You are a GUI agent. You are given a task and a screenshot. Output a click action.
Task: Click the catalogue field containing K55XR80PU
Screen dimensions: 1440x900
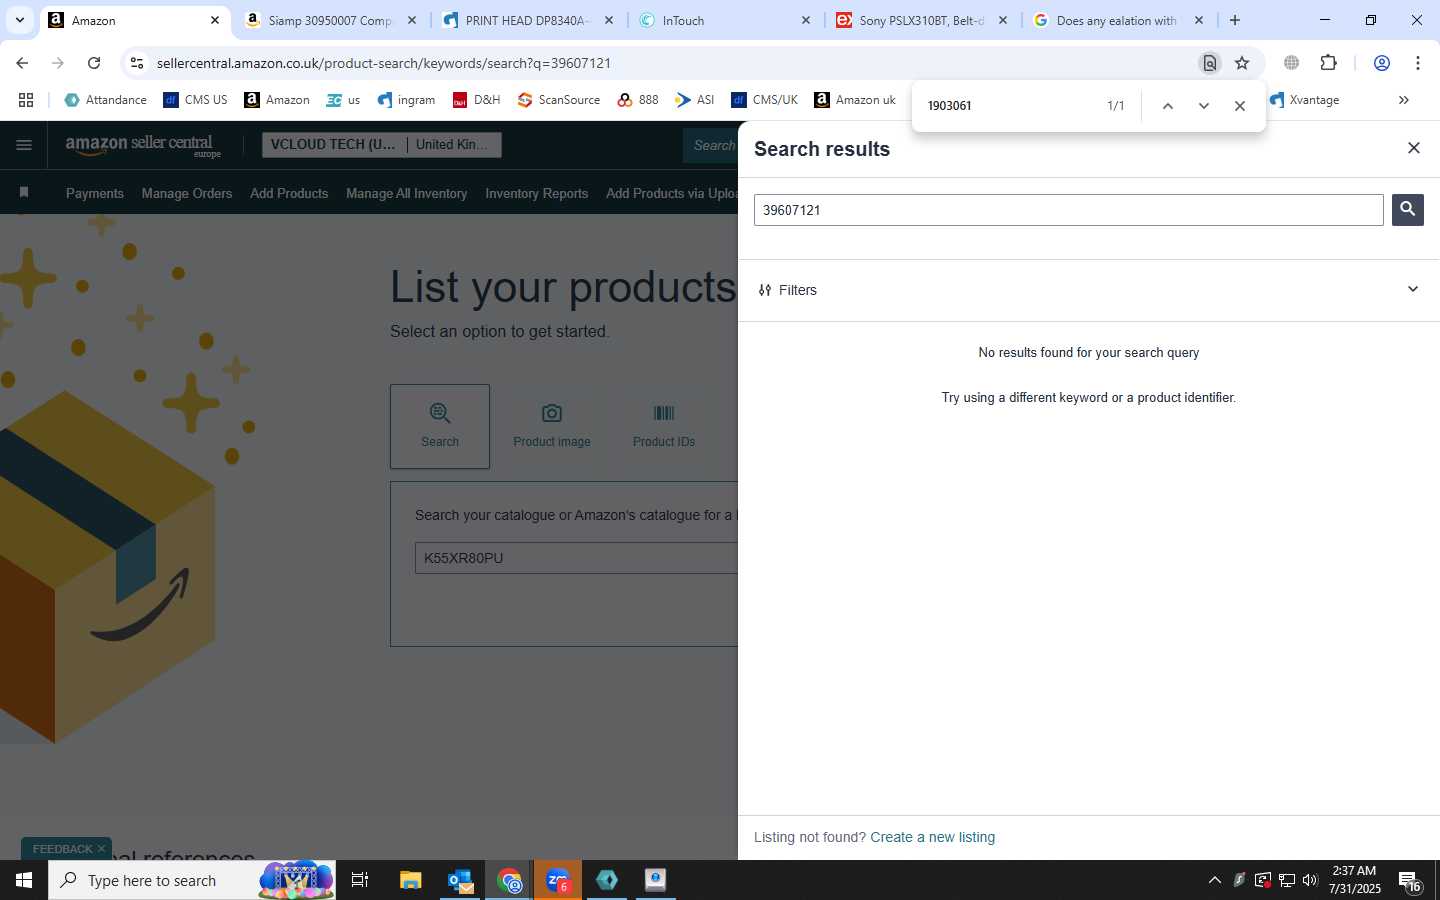click(x=576, y=558)
